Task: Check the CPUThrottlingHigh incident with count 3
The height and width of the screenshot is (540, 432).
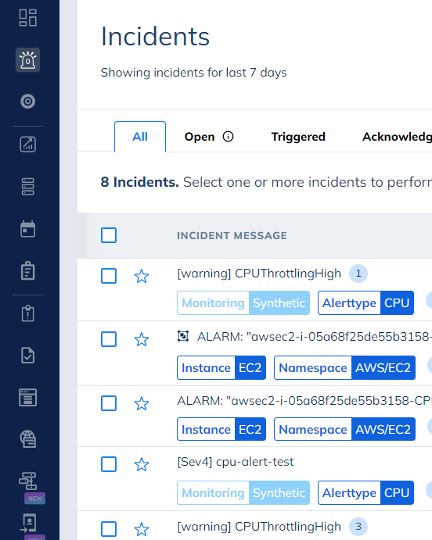Action: coord(109,529)
